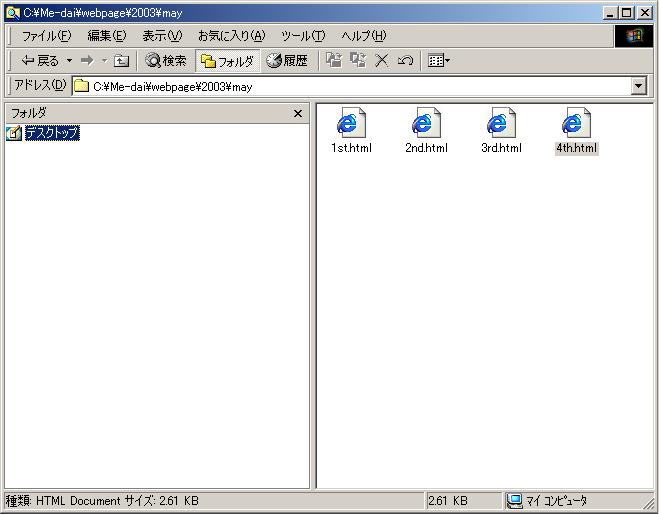This screenshot has height=514, width=659.
Task: Click the Delete X toolbar icon
Action: tap(382, 61)
